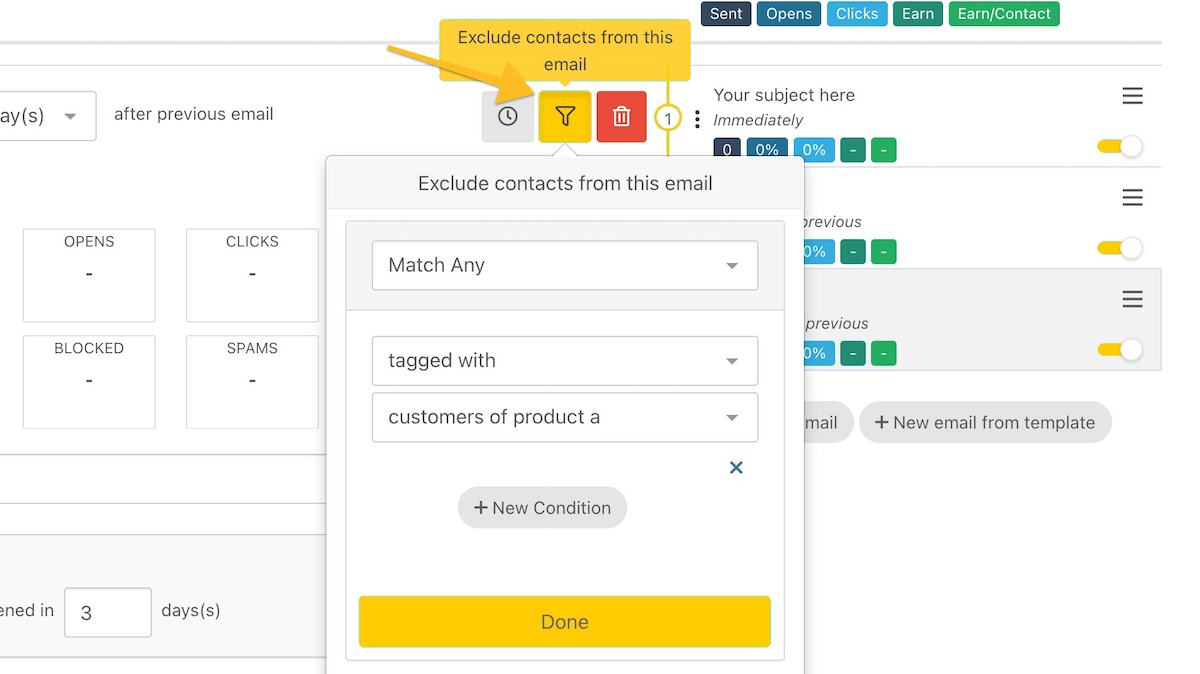1200x674 pixels.
Task: Open the hamburger menu beside Your subject here
Action: [1132, 96]
